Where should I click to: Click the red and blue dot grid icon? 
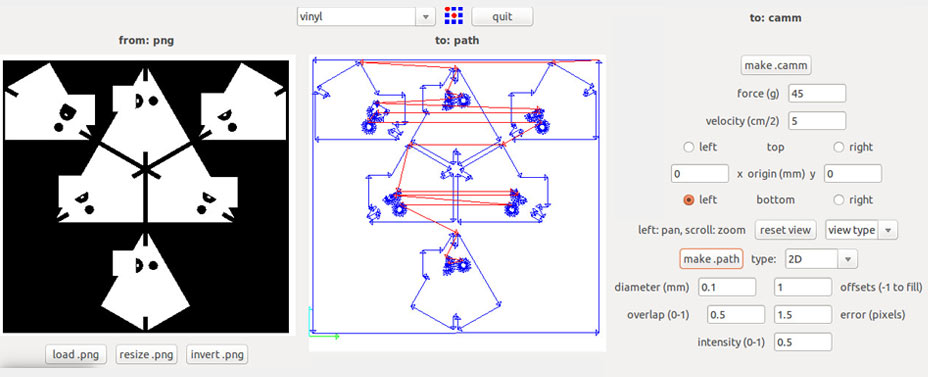(x=453, y=16)
